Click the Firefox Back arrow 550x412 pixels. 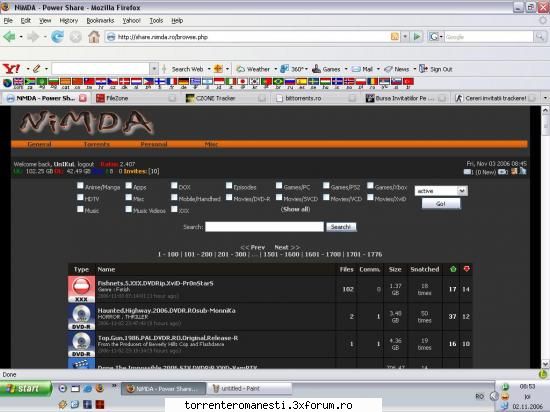[9, 36]
